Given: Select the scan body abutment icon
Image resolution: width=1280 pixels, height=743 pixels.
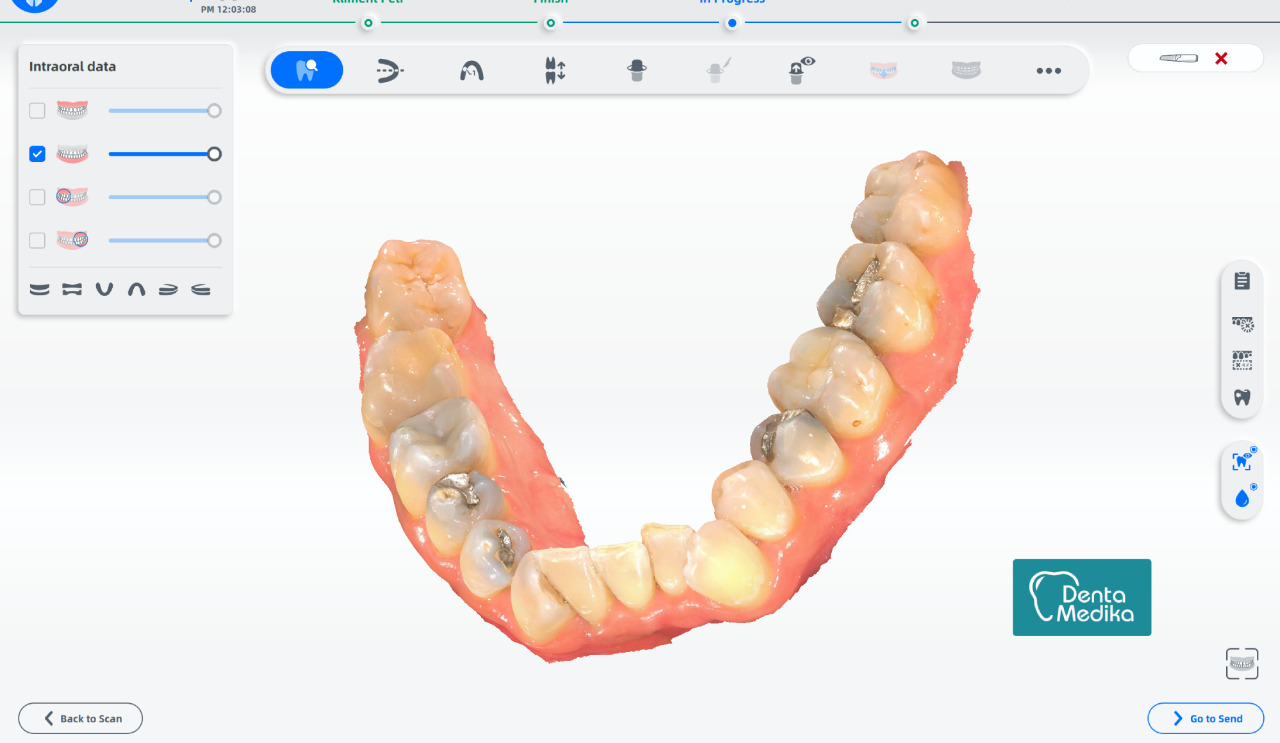Looking at the screenshot, I should 637,70.
